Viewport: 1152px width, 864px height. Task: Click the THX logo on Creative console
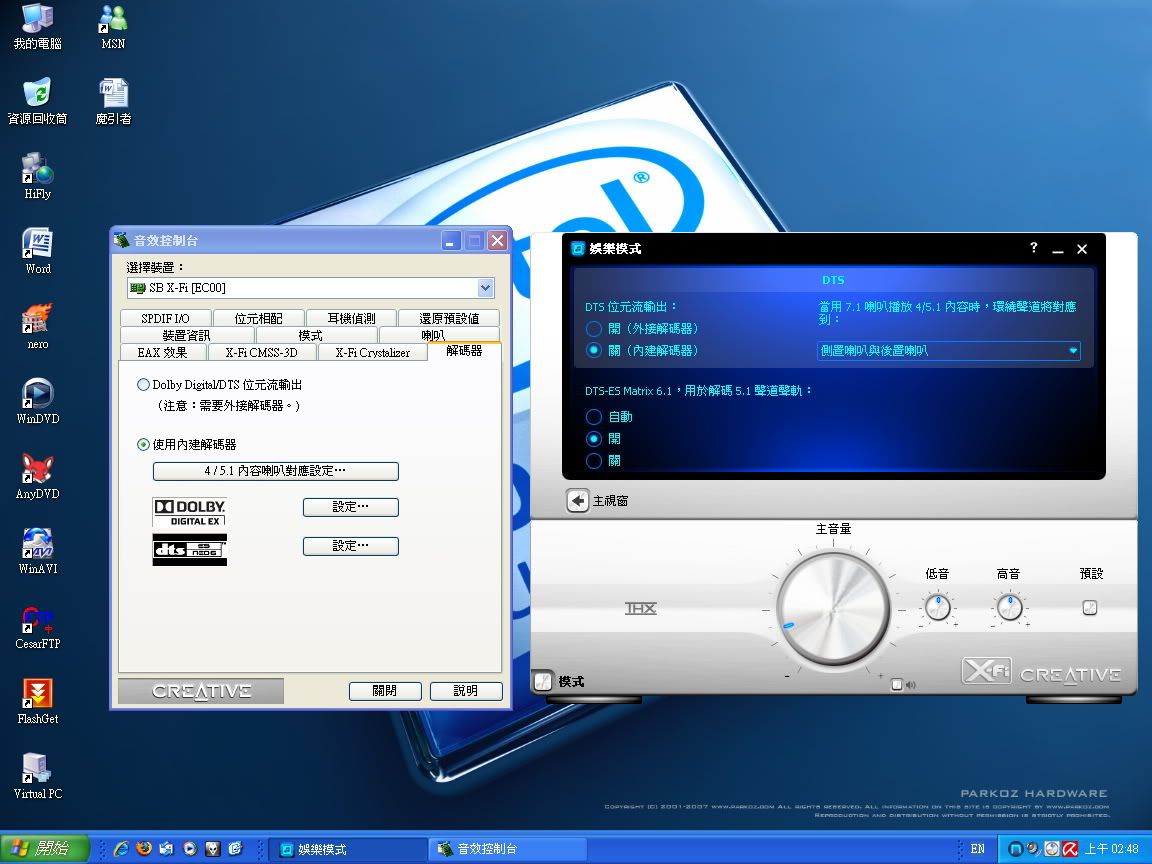[641, 608]
